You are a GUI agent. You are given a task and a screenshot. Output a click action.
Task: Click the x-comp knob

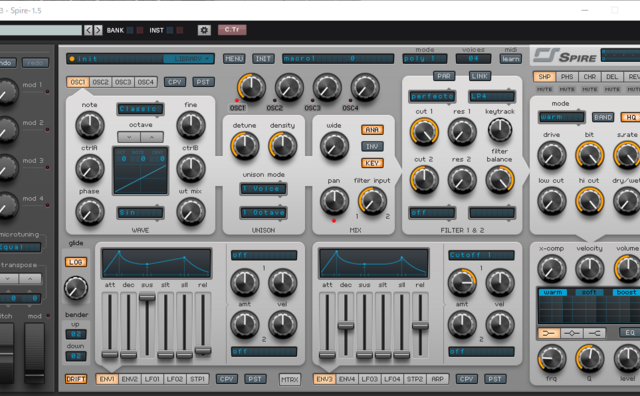pyautogui.click(x=551, y=269)
